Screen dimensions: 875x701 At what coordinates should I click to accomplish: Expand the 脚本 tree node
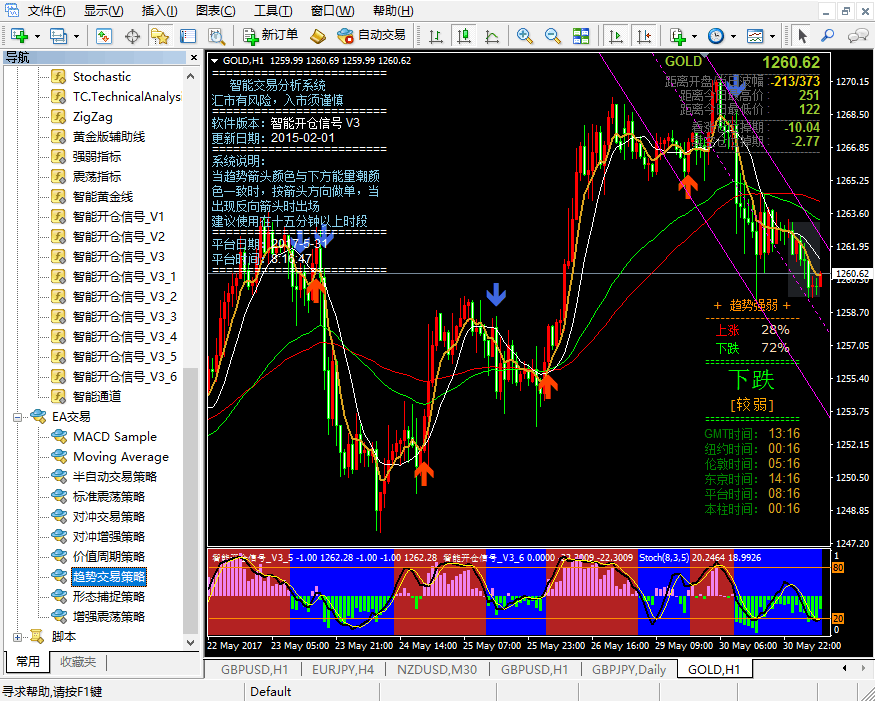[x=18, y=636]
